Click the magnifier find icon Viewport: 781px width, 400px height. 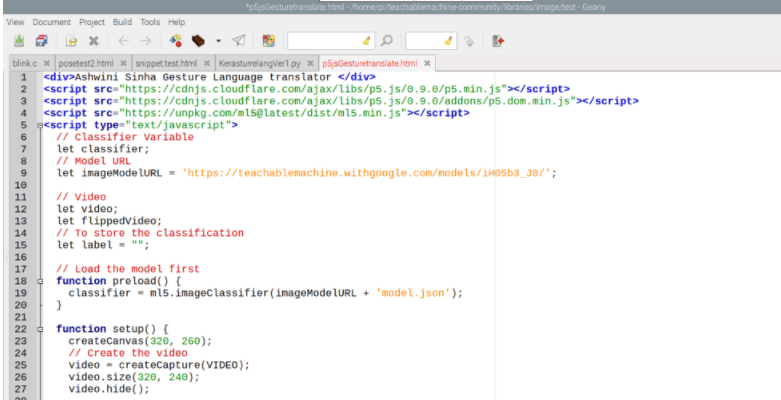pos(387,41)
